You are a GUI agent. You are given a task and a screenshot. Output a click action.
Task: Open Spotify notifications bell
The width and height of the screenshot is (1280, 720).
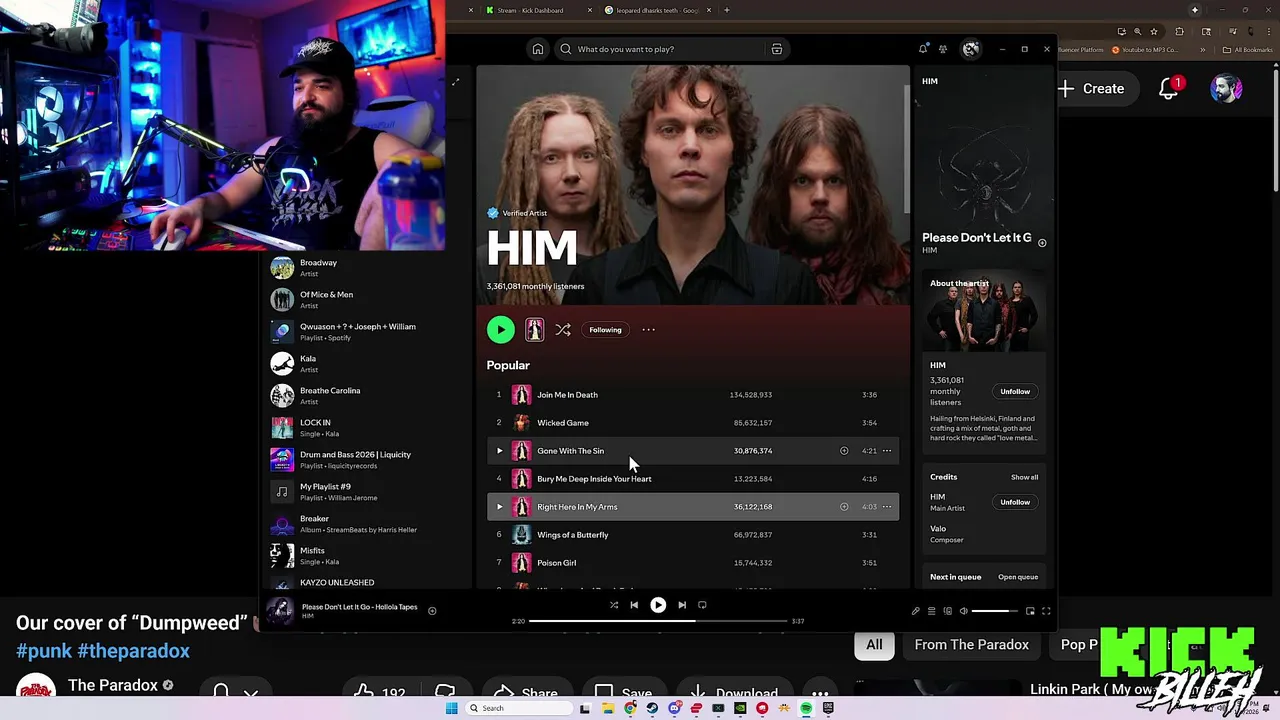coord(923,49)
